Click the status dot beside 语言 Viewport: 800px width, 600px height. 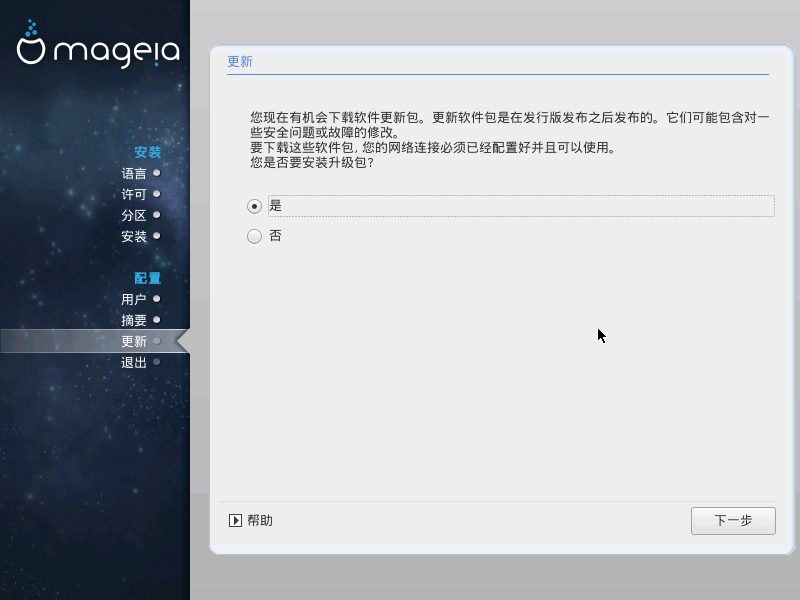[157, 173]
